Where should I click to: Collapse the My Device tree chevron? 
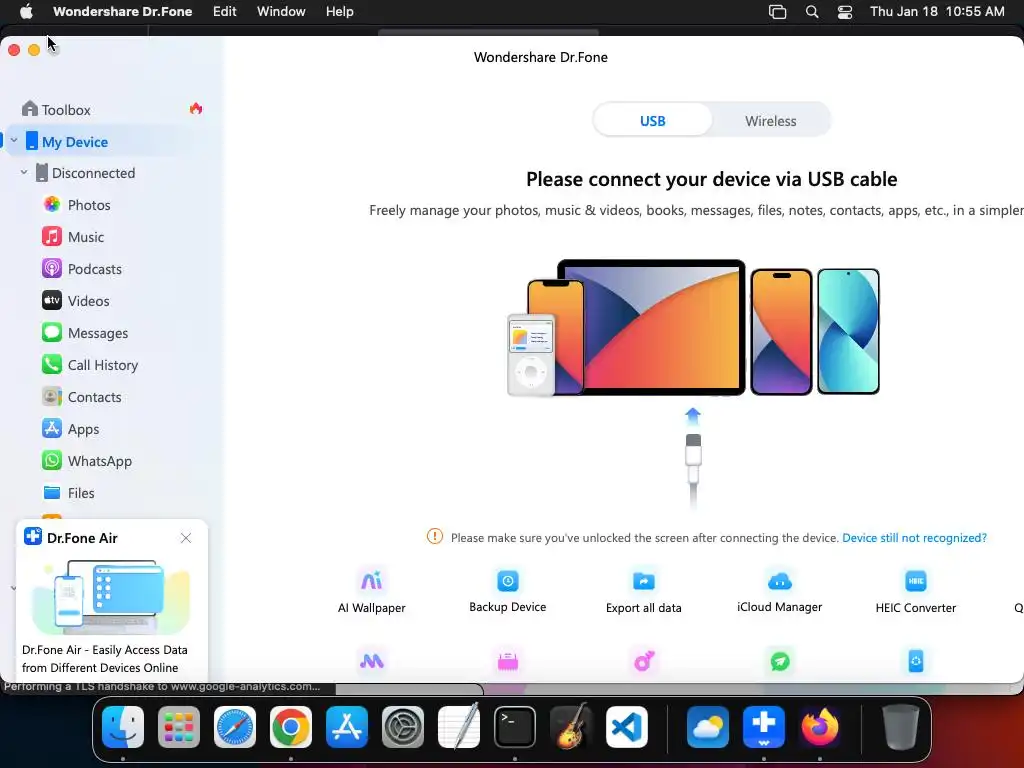pos(14,140)
